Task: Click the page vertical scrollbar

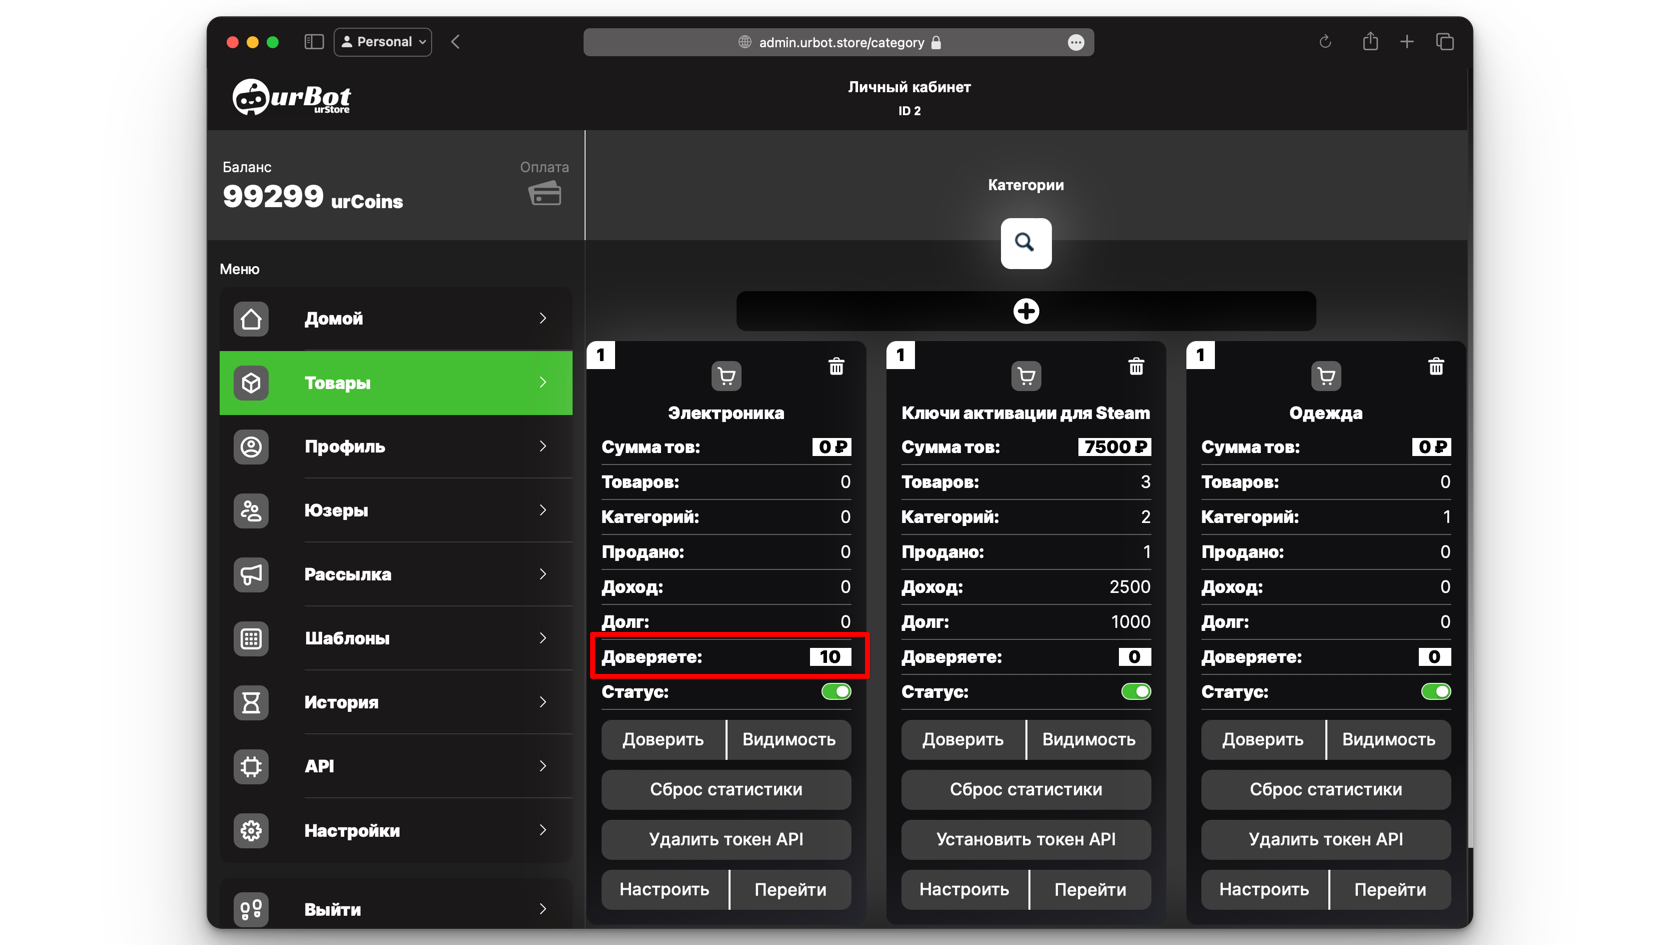Action: (x=1468, y=500)
